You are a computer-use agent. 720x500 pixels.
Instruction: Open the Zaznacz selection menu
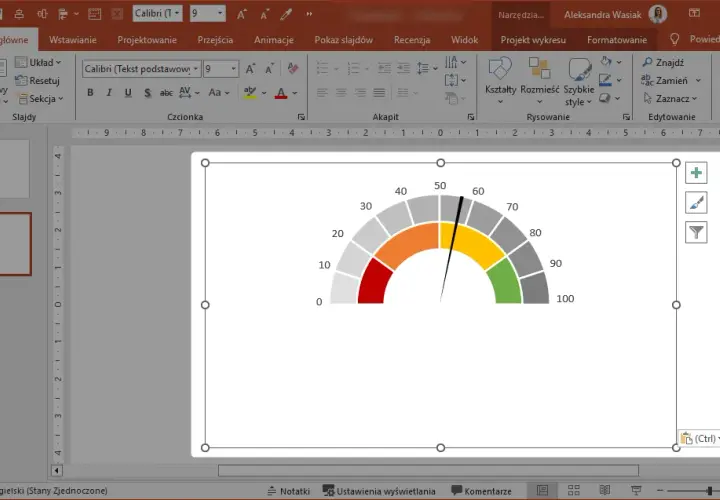[670, 98]
